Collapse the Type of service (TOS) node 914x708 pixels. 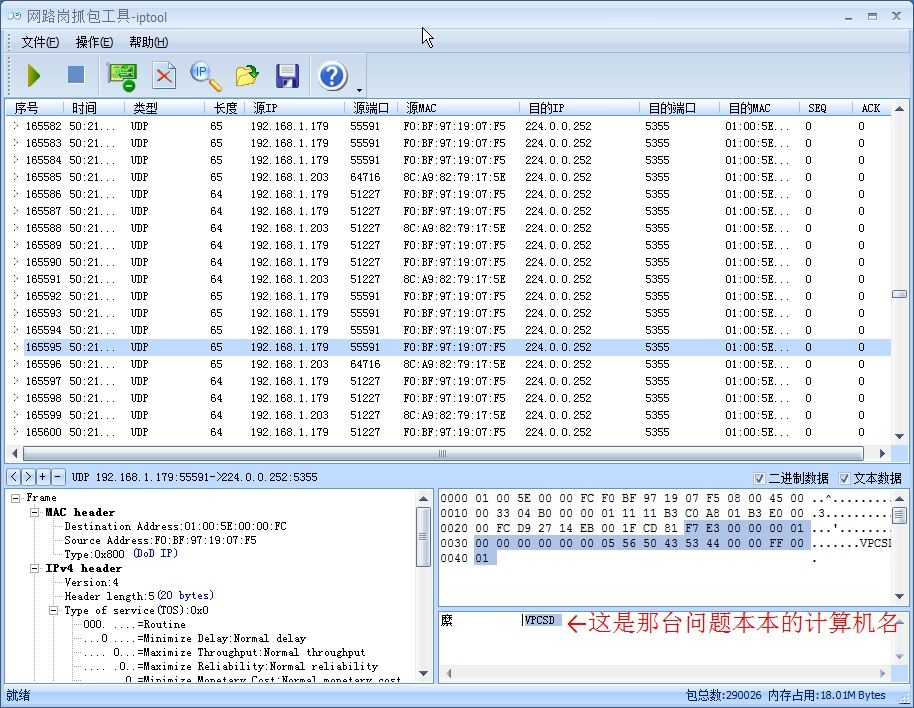[x=55, y=610]
